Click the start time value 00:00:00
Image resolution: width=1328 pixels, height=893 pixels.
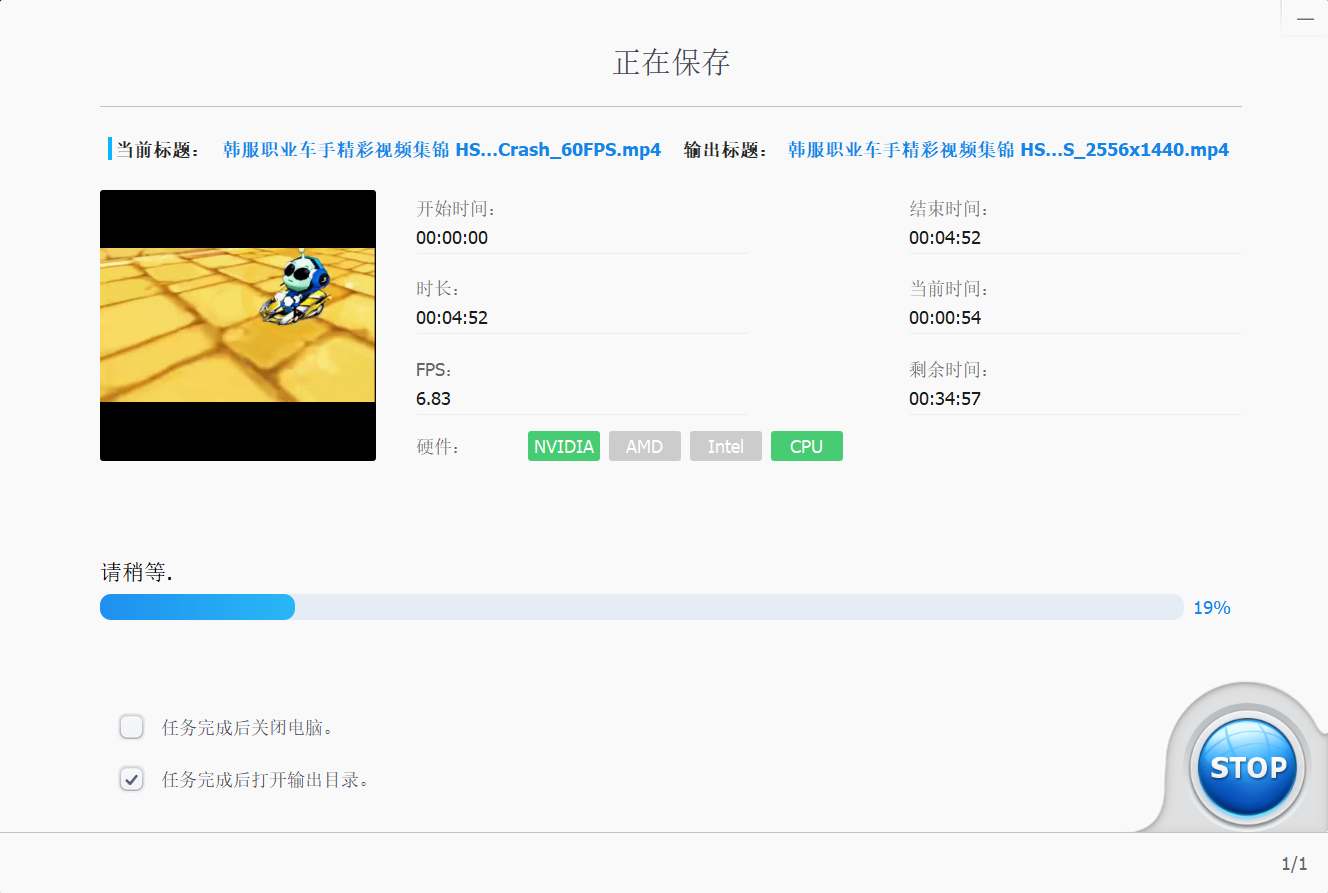452,238
